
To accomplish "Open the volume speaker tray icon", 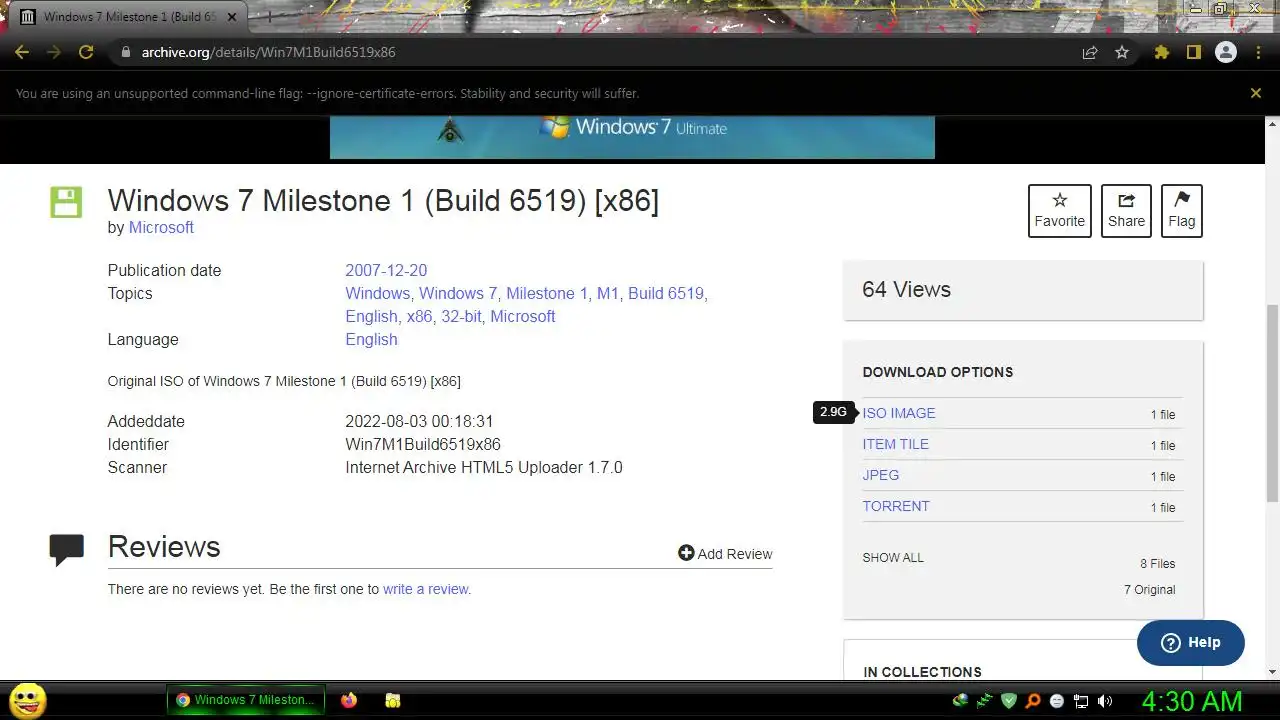I will [1105, 701].
